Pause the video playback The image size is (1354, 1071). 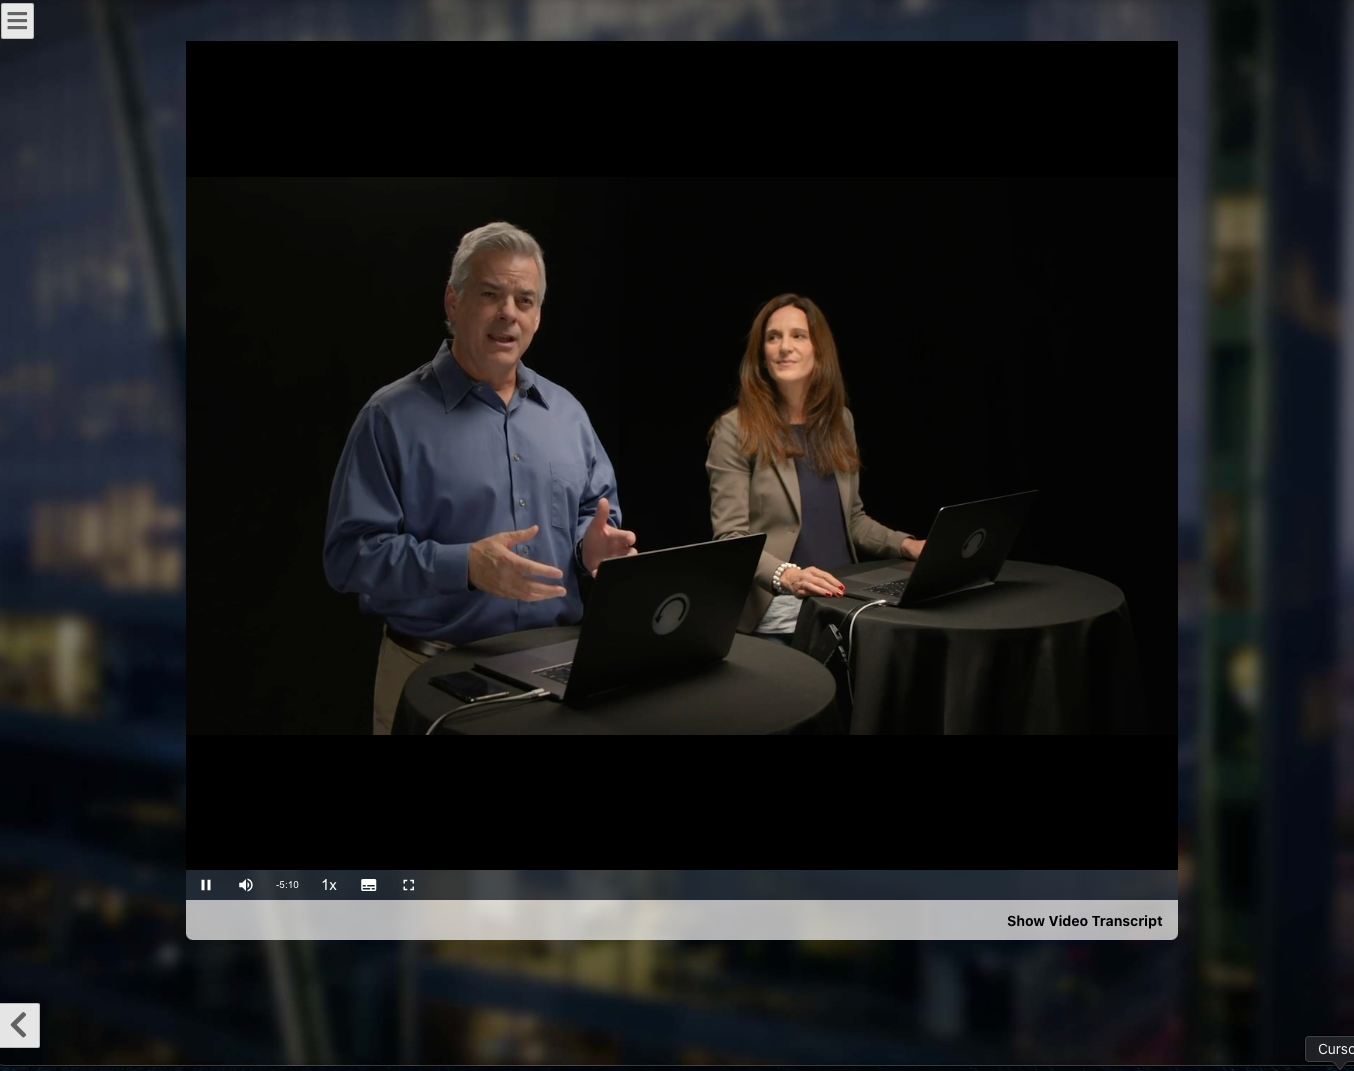click(206, 885)
